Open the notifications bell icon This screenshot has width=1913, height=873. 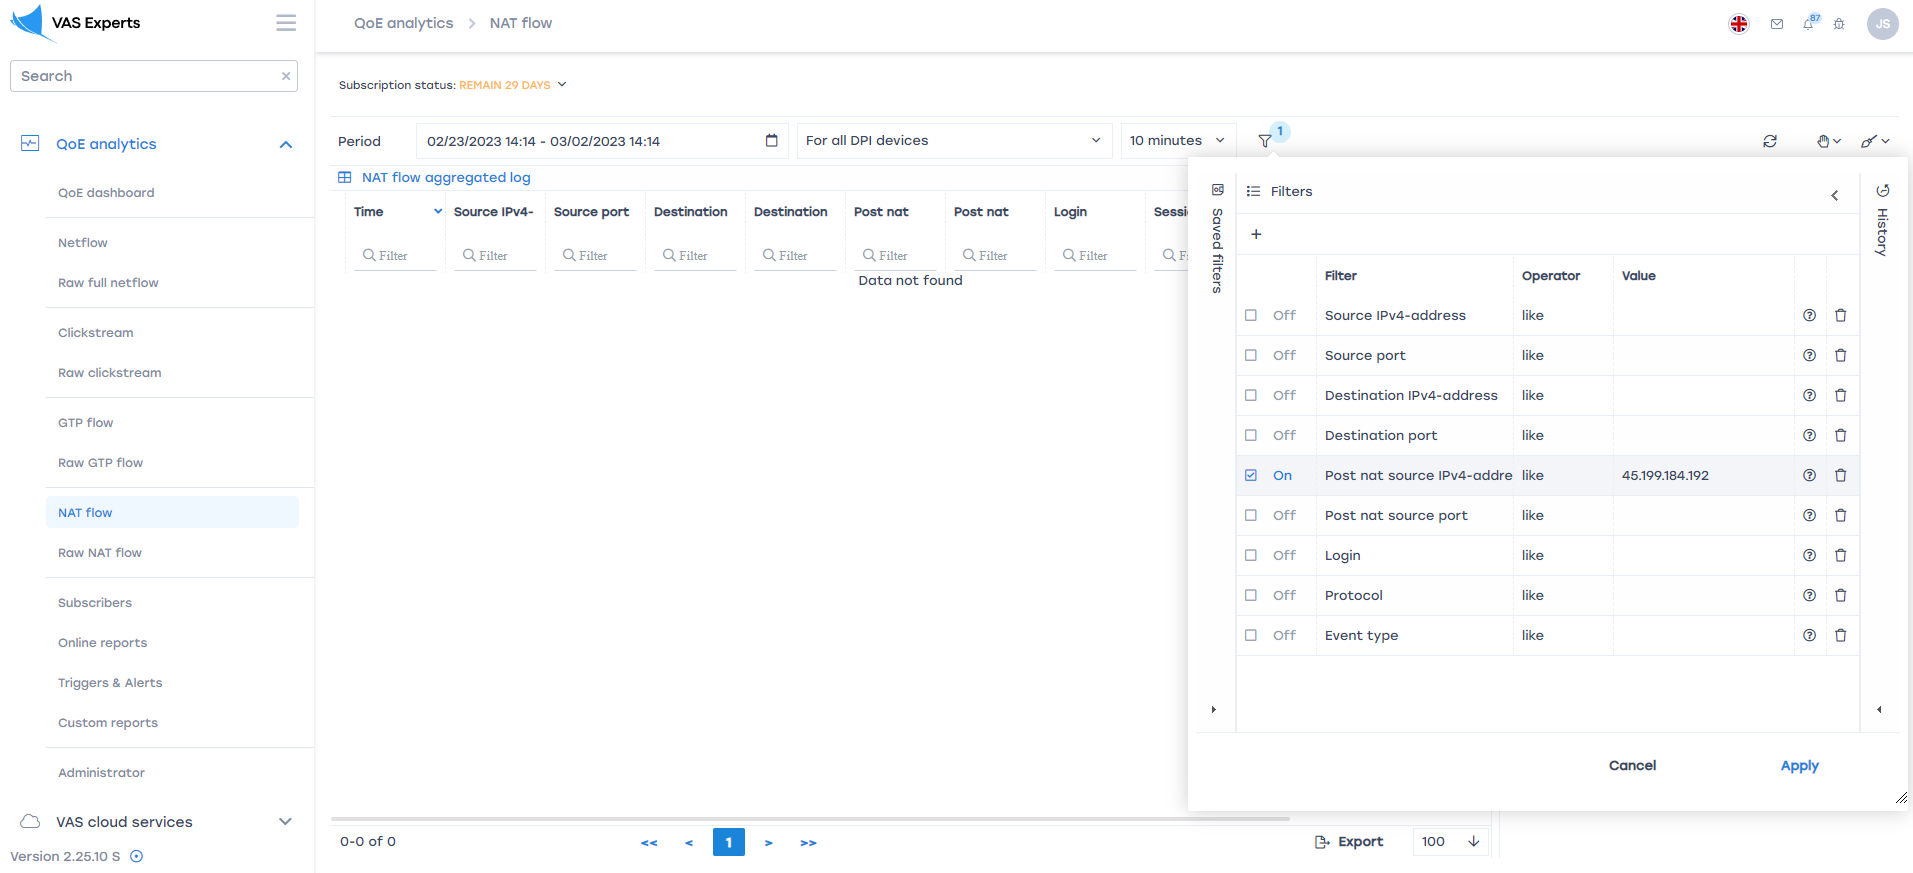1808,24
